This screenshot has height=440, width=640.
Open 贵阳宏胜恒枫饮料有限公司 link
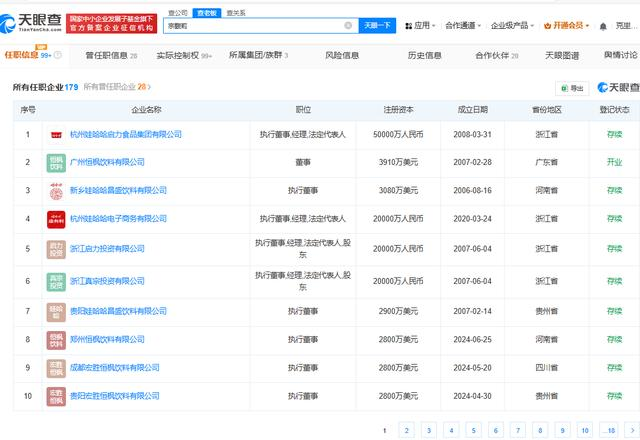pyautogui.click(x=115, y=396)
